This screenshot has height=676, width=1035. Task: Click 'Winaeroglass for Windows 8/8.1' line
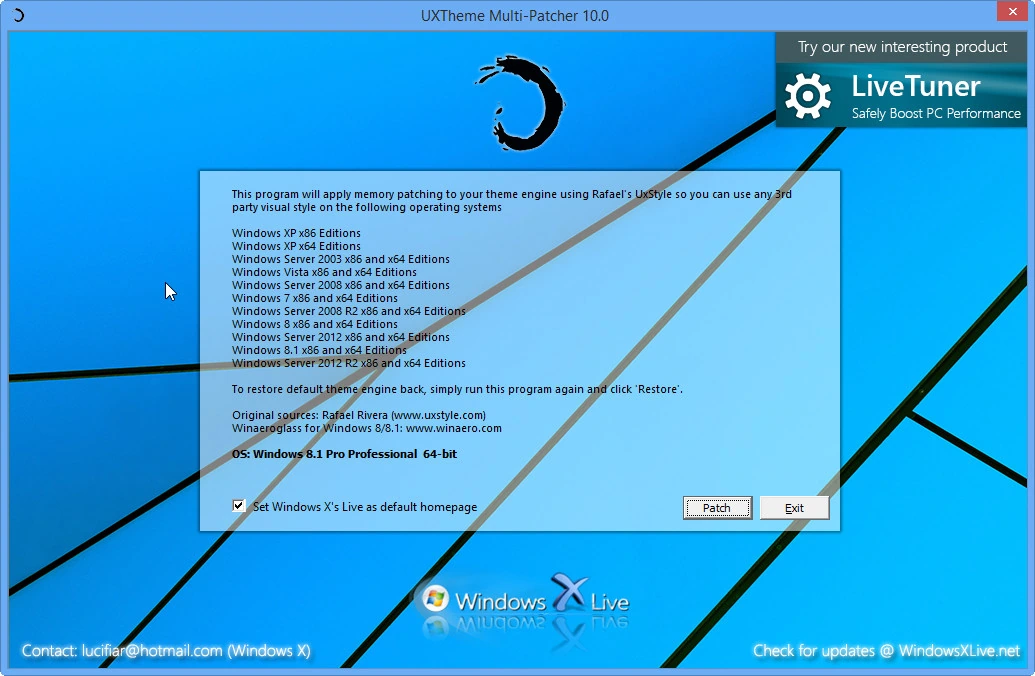366,428
